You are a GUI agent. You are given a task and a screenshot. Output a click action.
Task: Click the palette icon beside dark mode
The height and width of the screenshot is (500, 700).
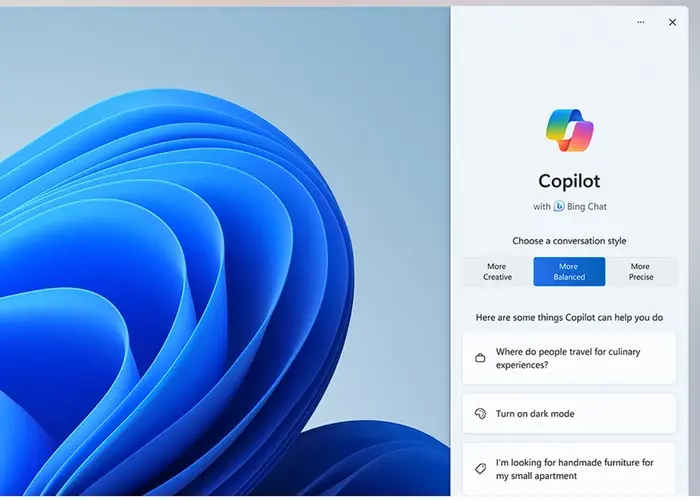coord(480,413)
